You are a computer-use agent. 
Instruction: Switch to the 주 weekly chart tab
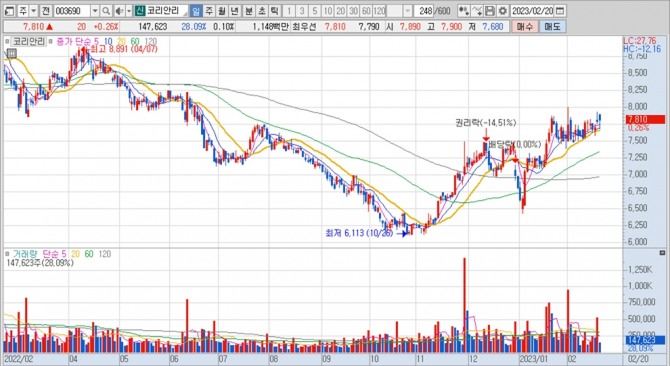pos(208,11)
